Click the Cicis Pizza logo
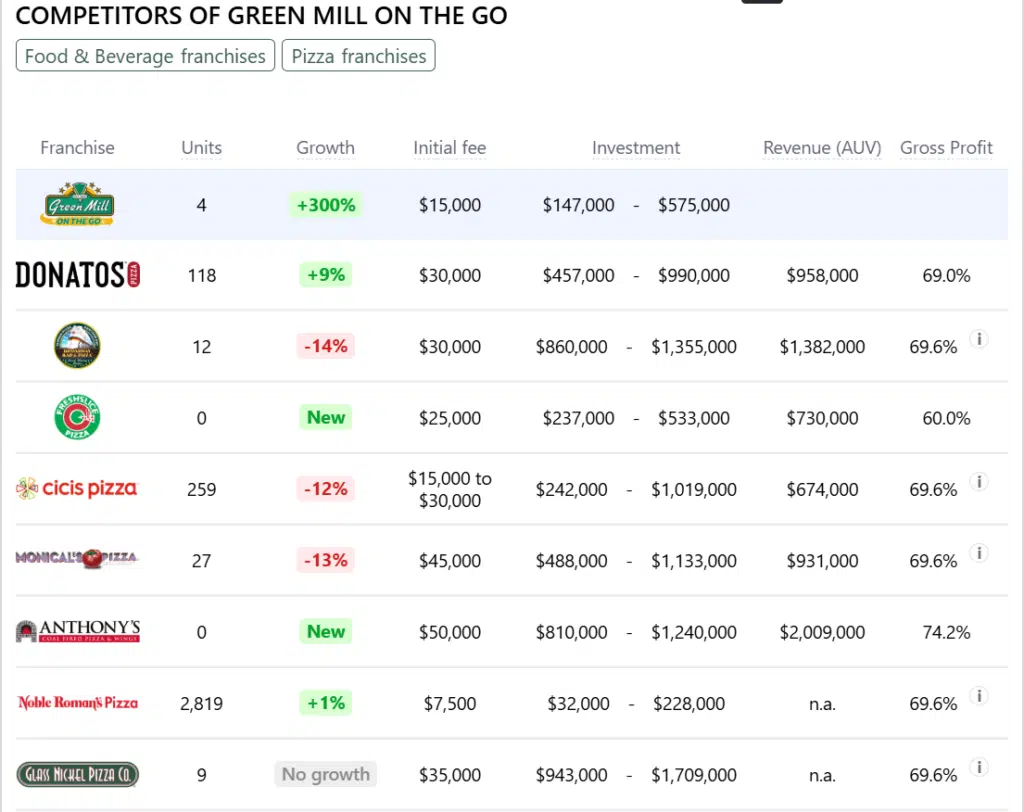The image size is (1024, 812). coord(77,489)
